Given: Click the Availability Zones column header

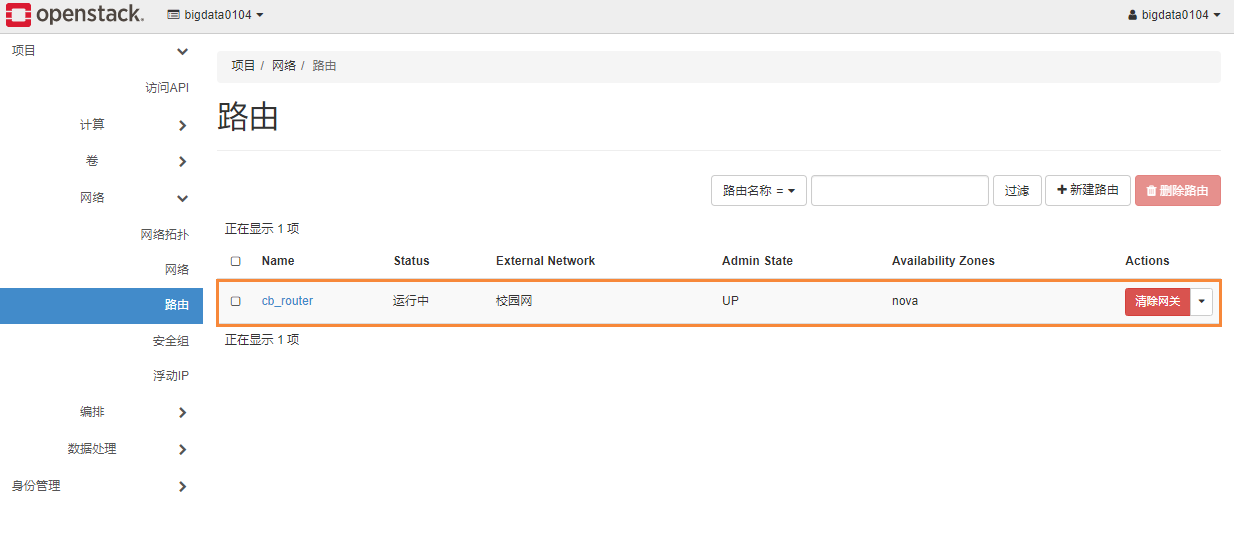Looking at the screenshot, I should coord(943,261).
